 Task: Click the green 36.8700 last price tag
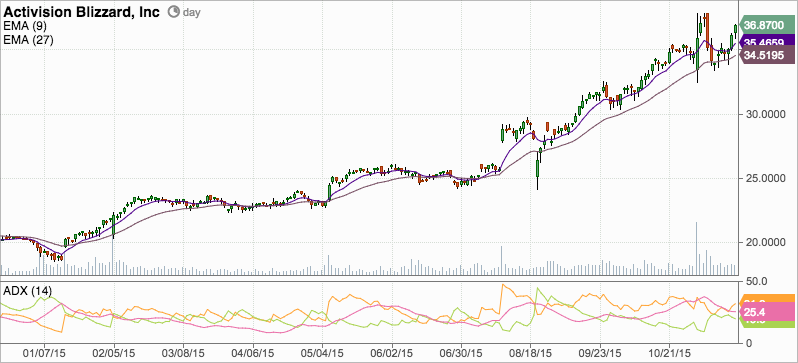point(766,25)
